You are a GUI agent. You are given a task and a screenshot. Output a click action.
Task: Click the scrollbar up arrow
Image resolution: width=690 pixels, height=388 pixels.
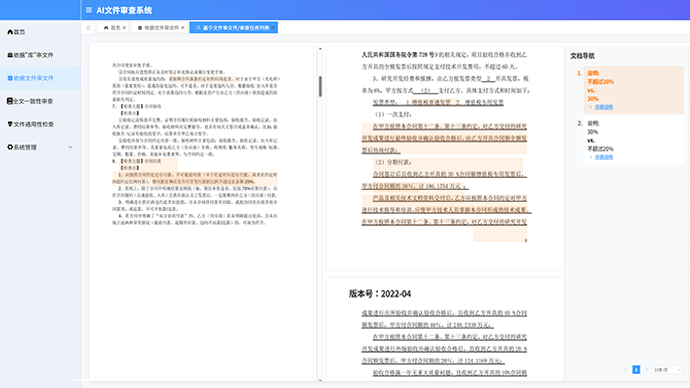tap(320, 49)
